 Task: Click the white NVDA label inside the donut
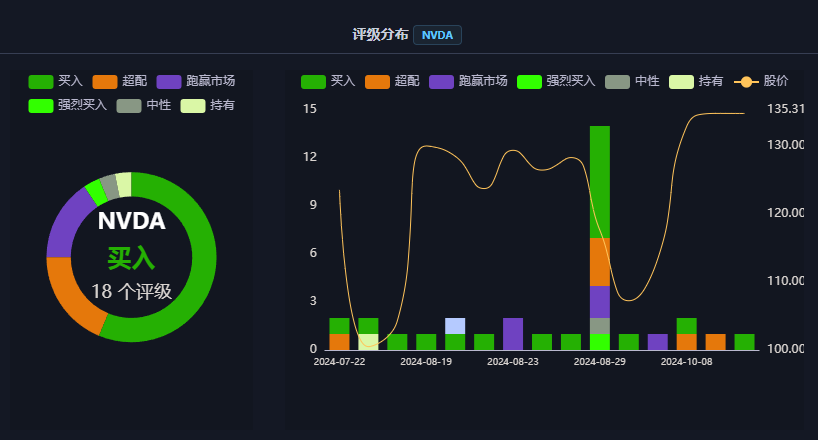[x=131, y=221]
